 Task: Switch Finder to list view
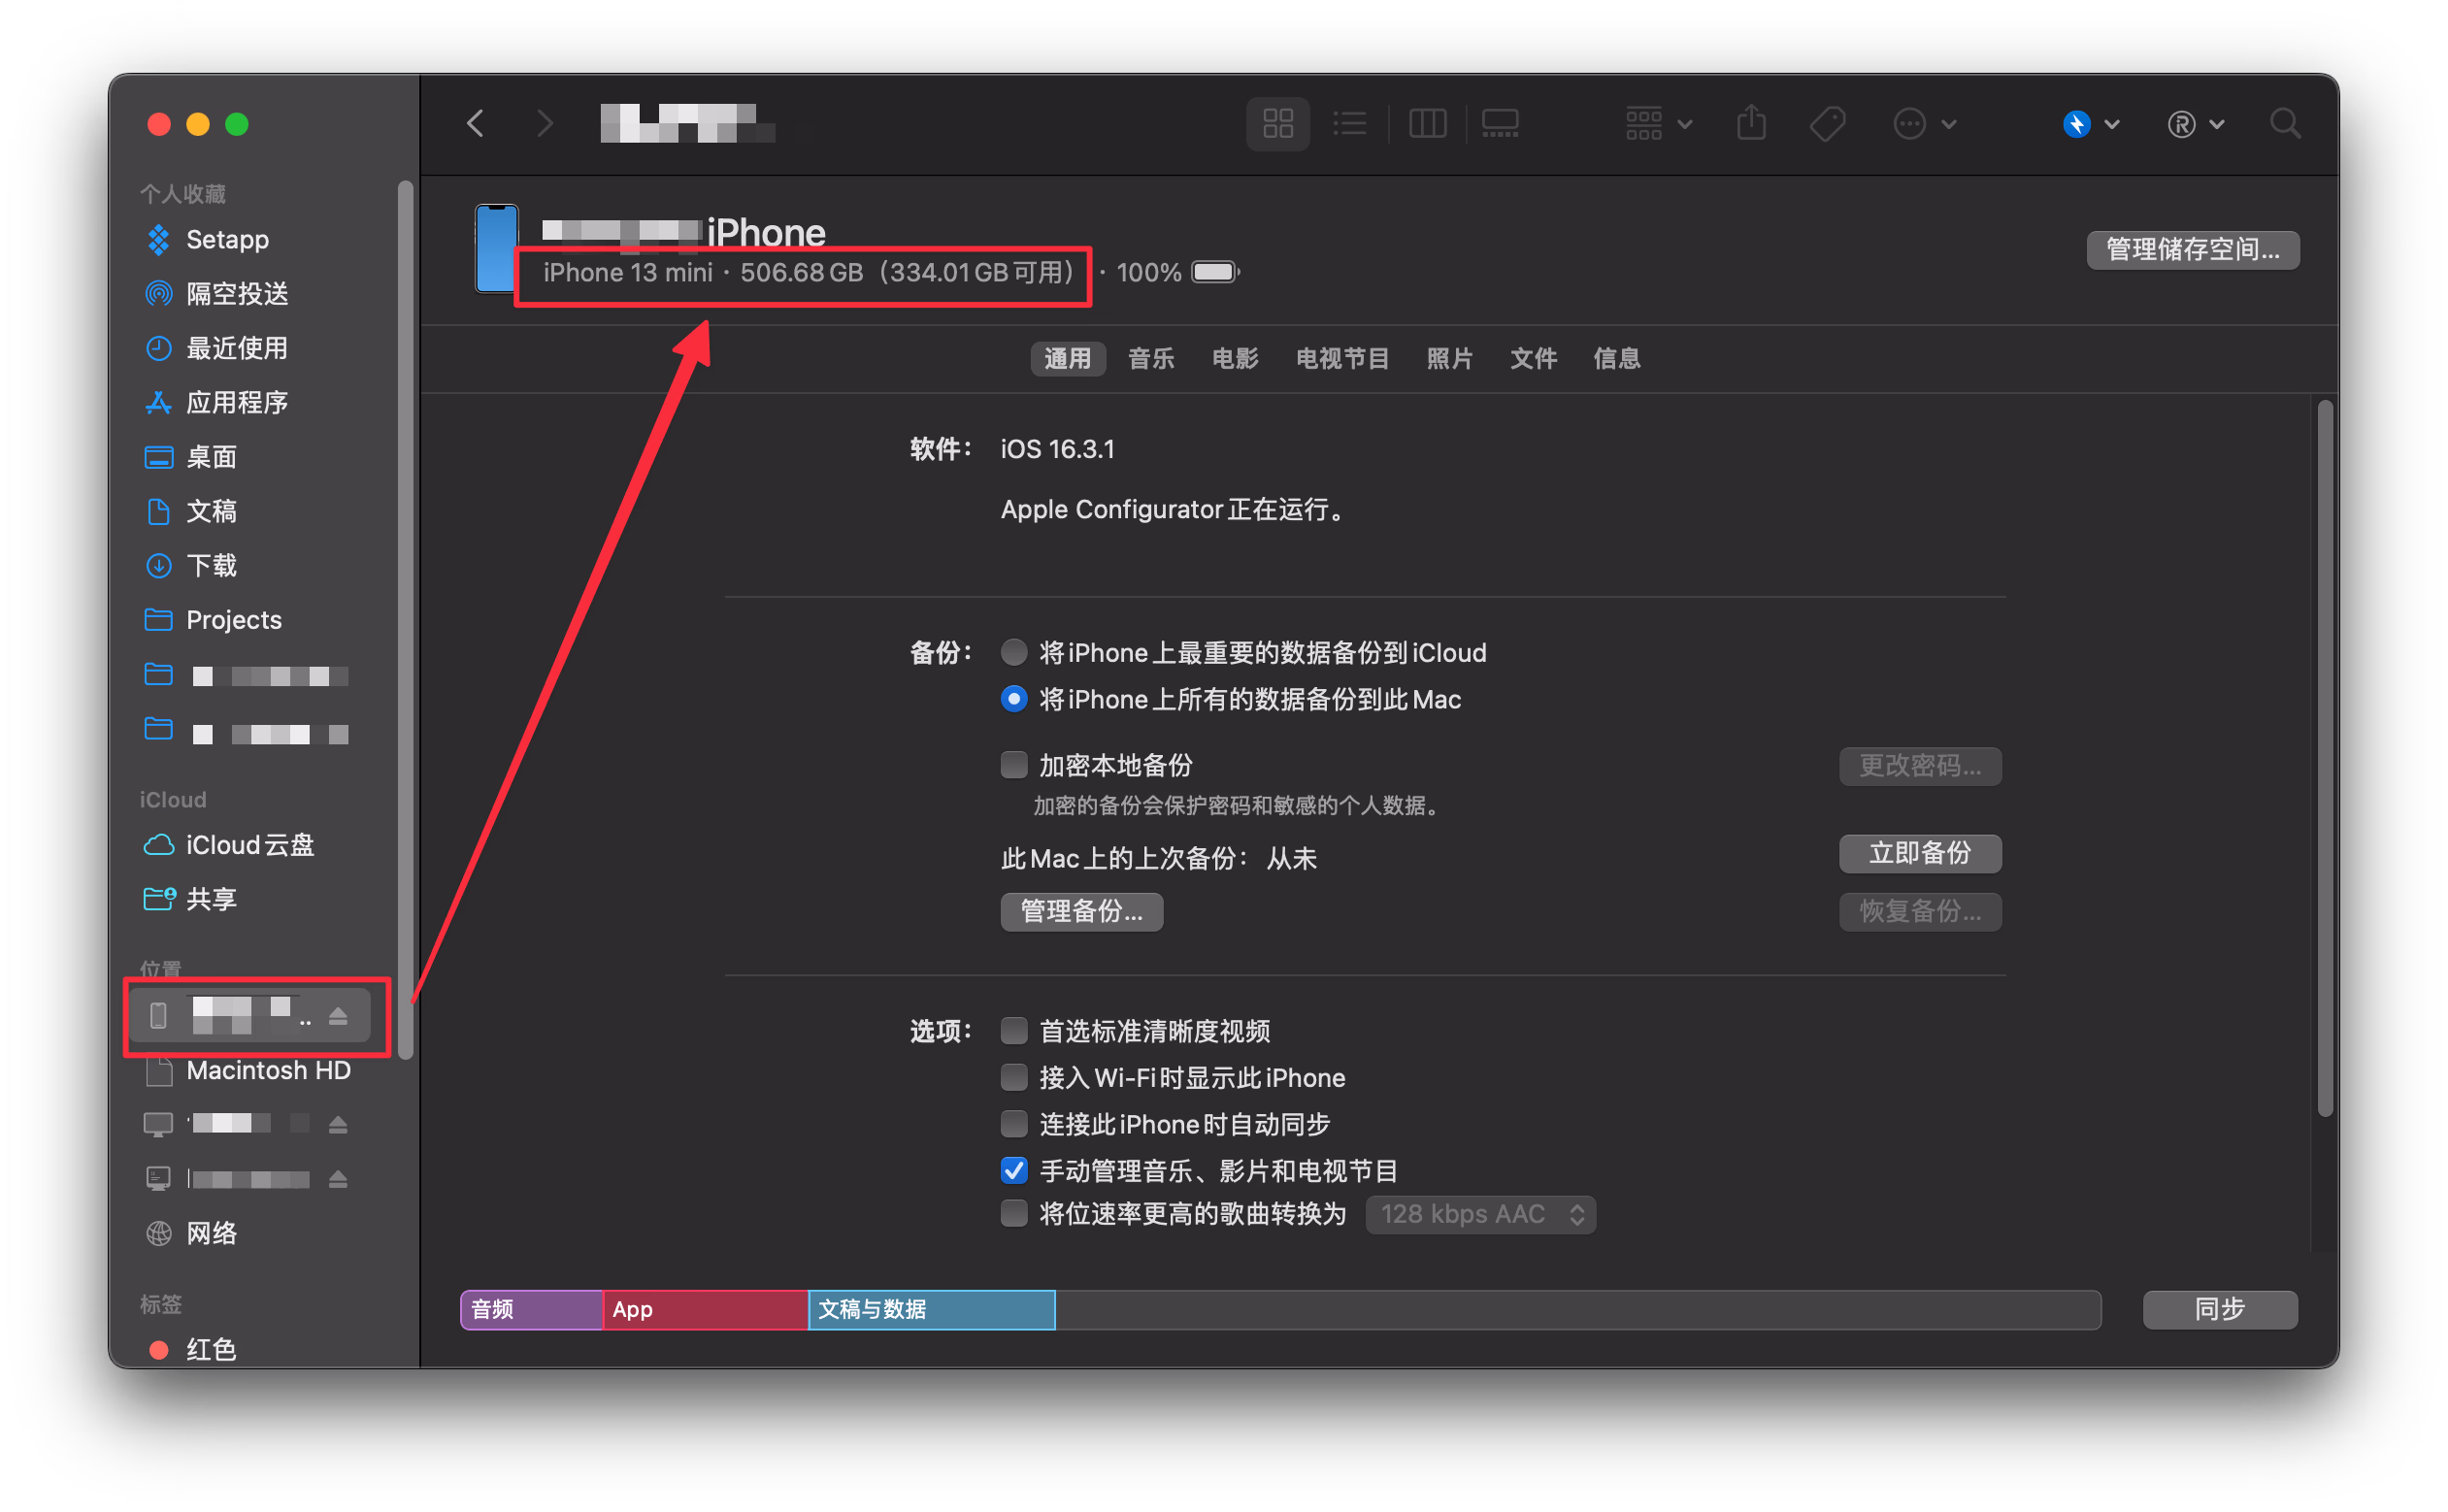1349,124
